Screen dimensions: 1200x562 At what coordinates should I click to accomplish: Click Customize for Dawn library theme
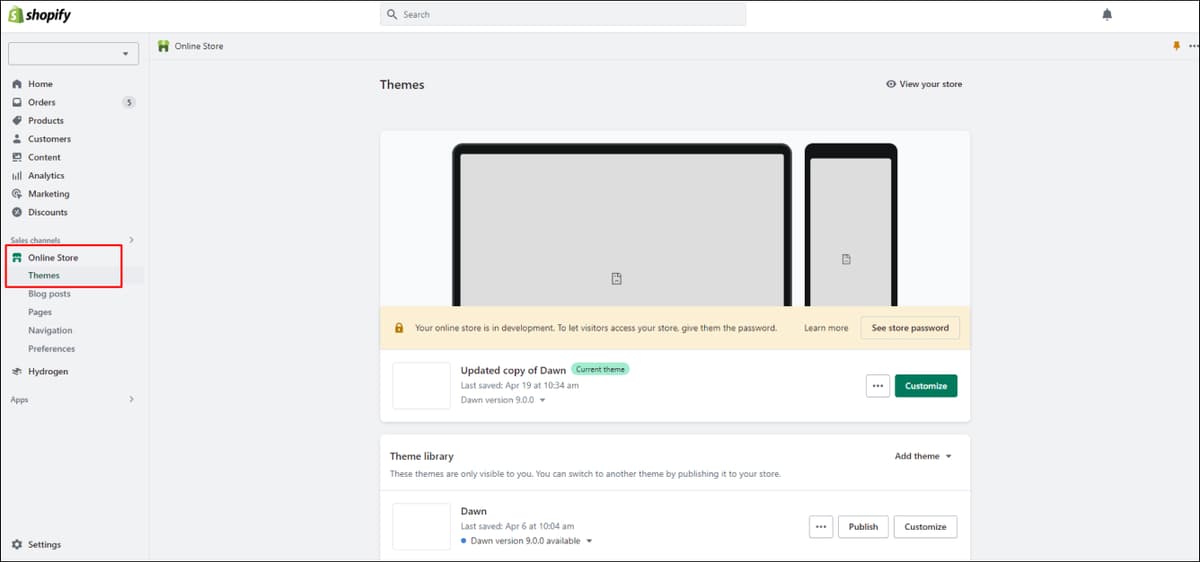click(926, 527)
